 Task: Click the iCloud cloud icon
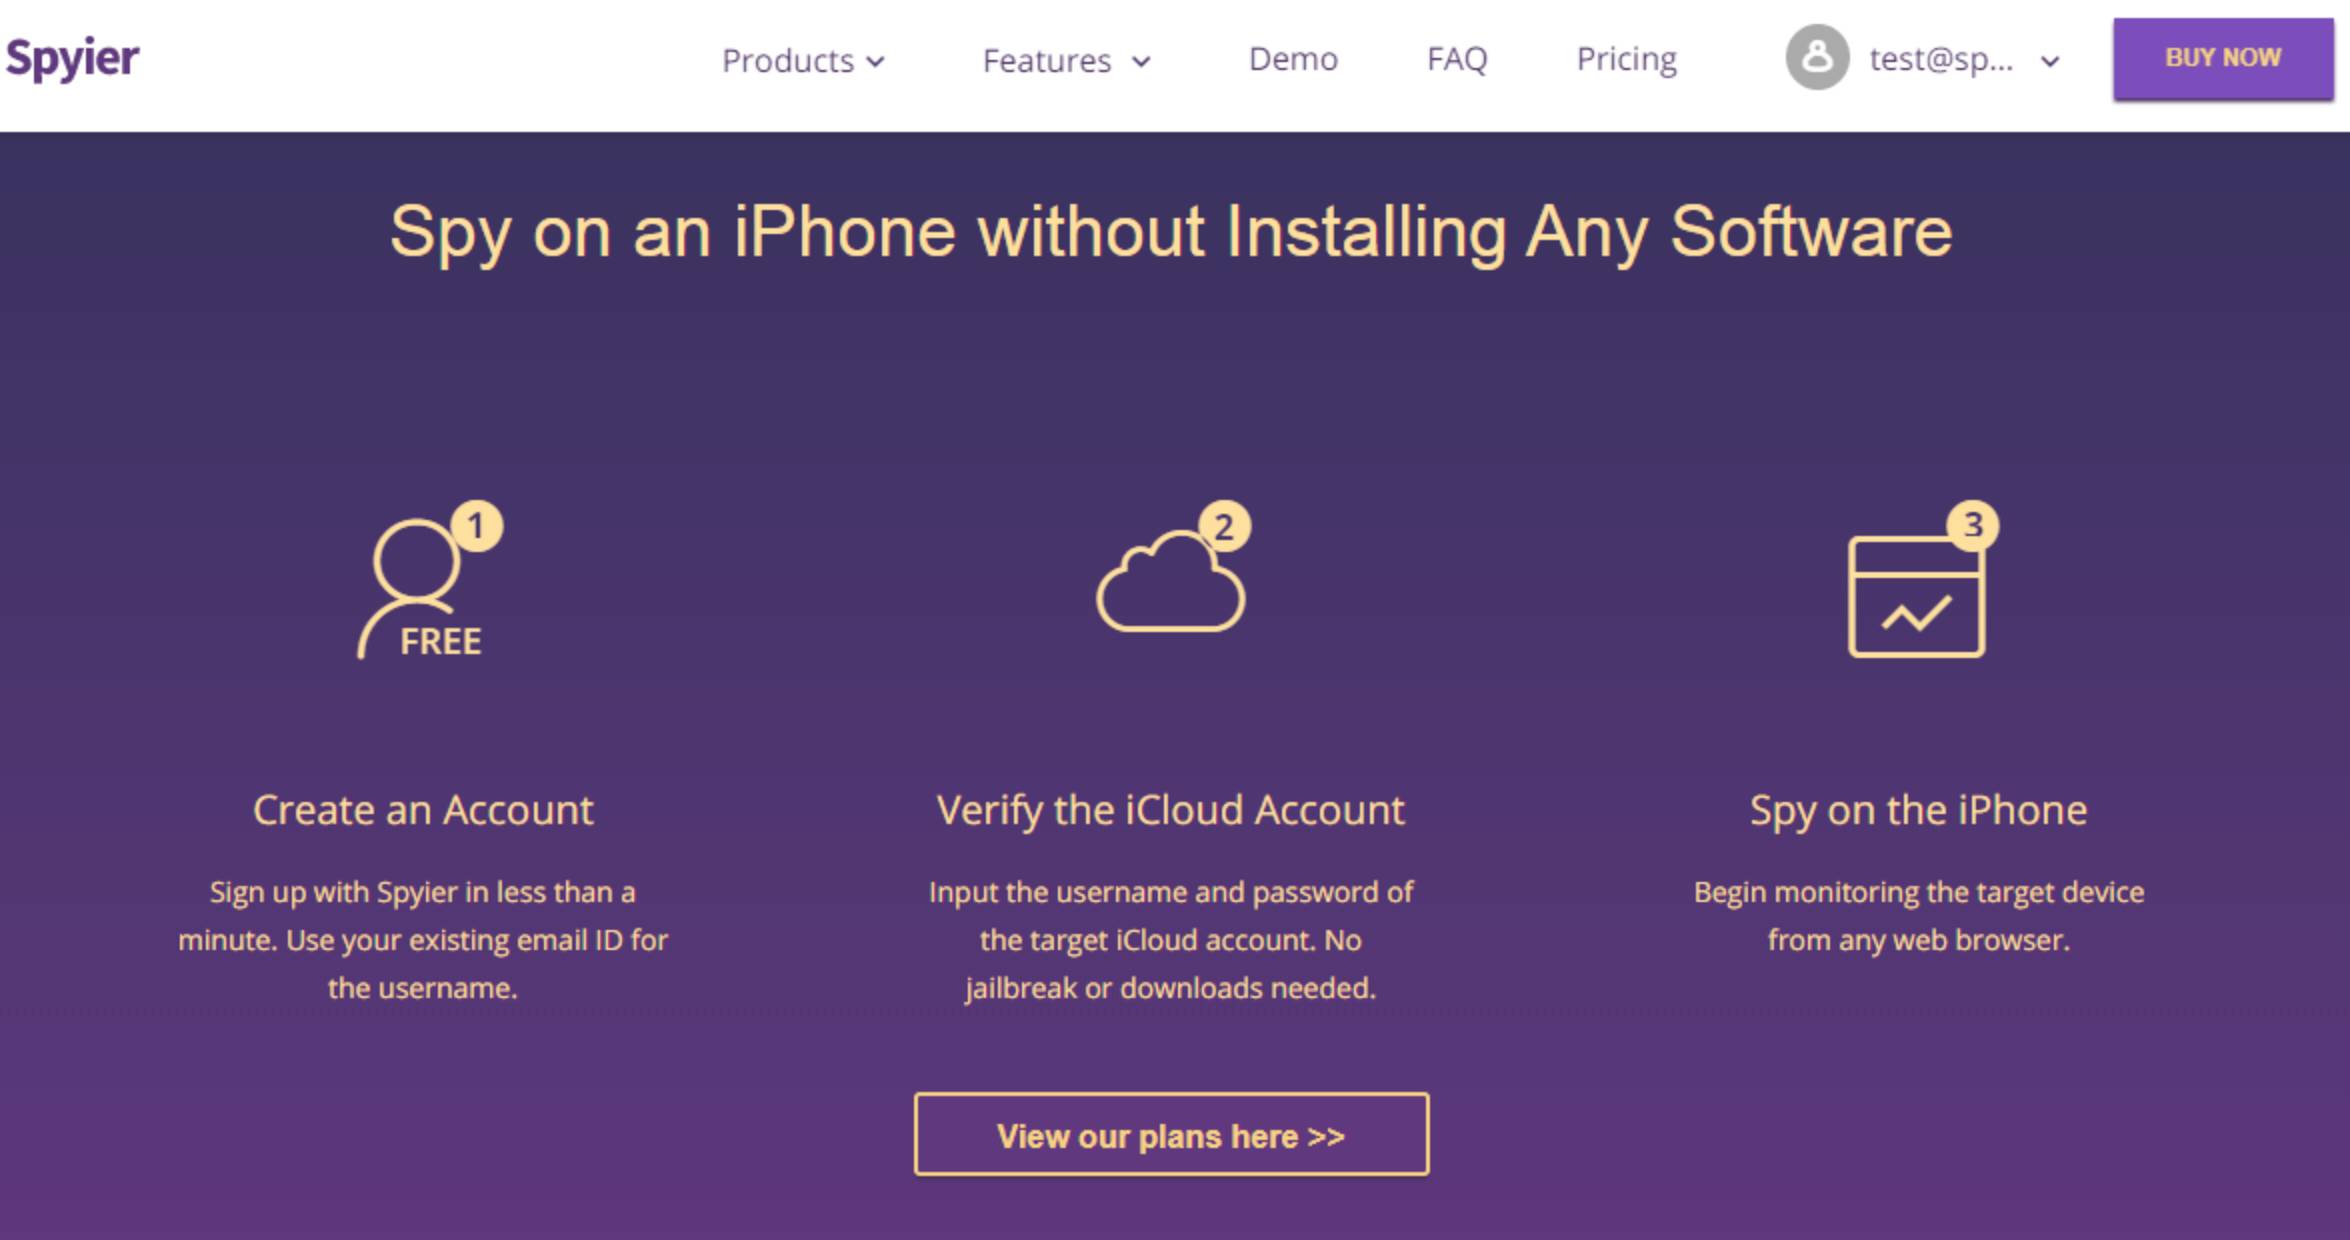1173,567
